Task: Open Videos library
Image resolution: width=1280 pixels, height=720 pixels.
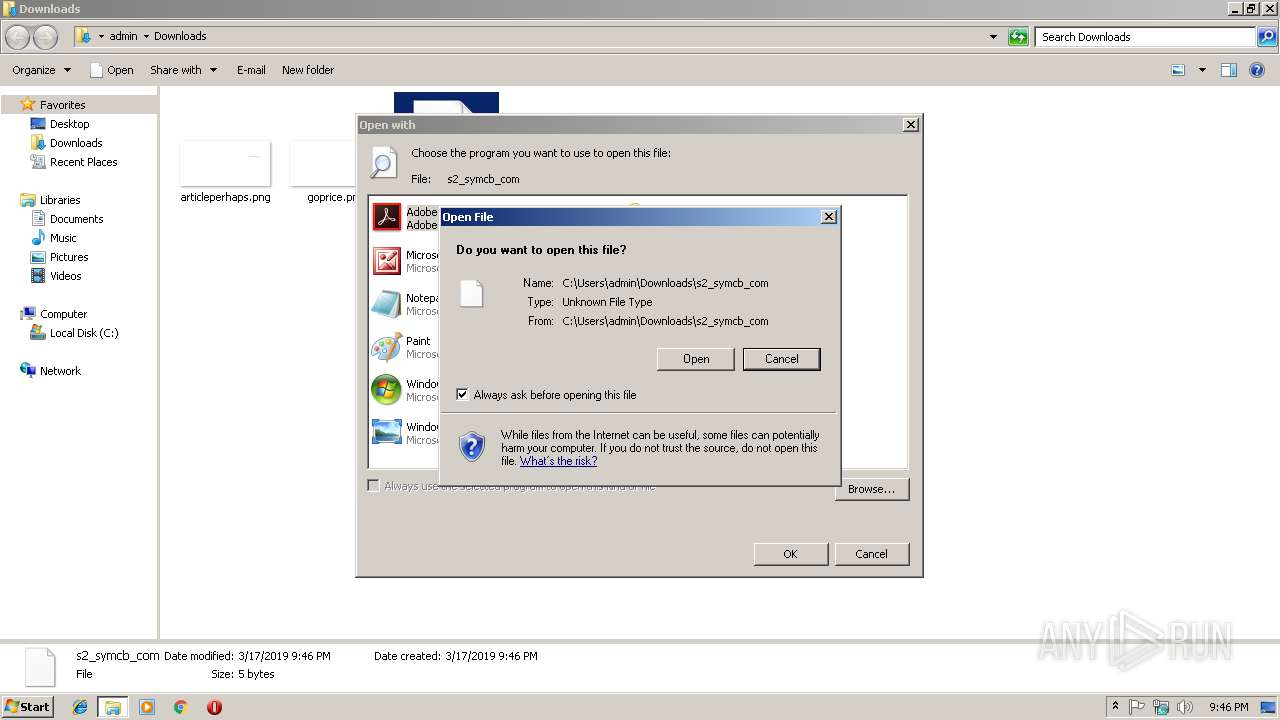Action: click(x=66, y=276)
